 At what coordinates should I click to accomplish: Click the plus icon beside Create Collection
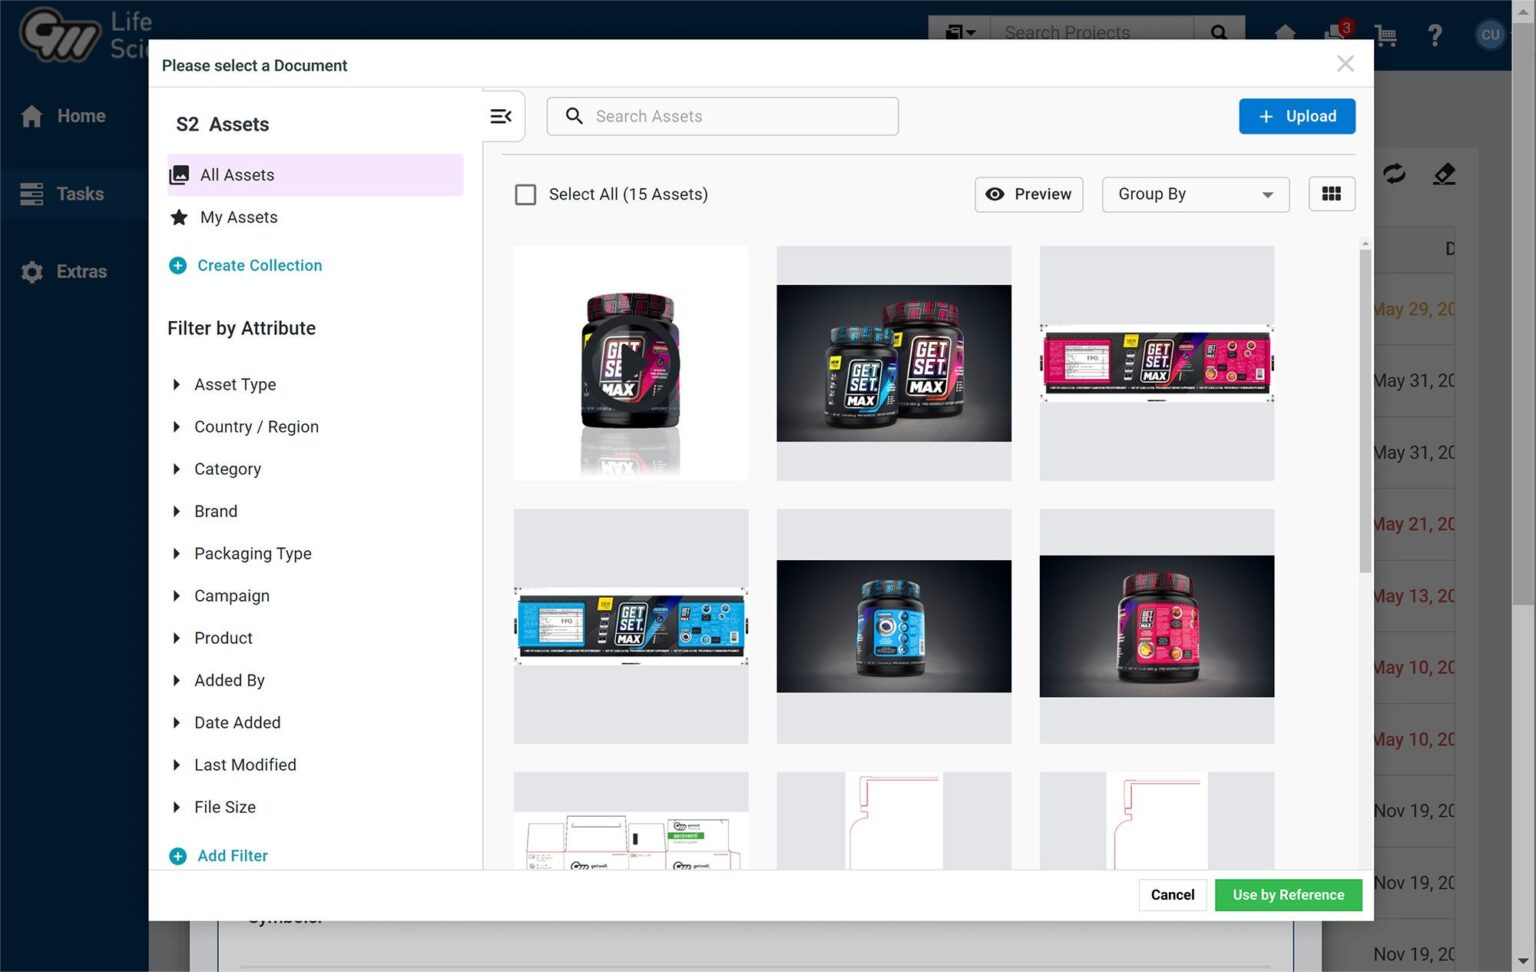178,266
